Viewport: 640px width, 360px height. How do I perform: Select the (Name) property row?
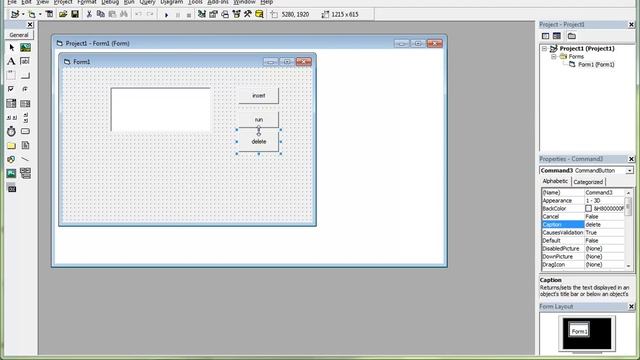pyautogui.click(x=583, y=193)
